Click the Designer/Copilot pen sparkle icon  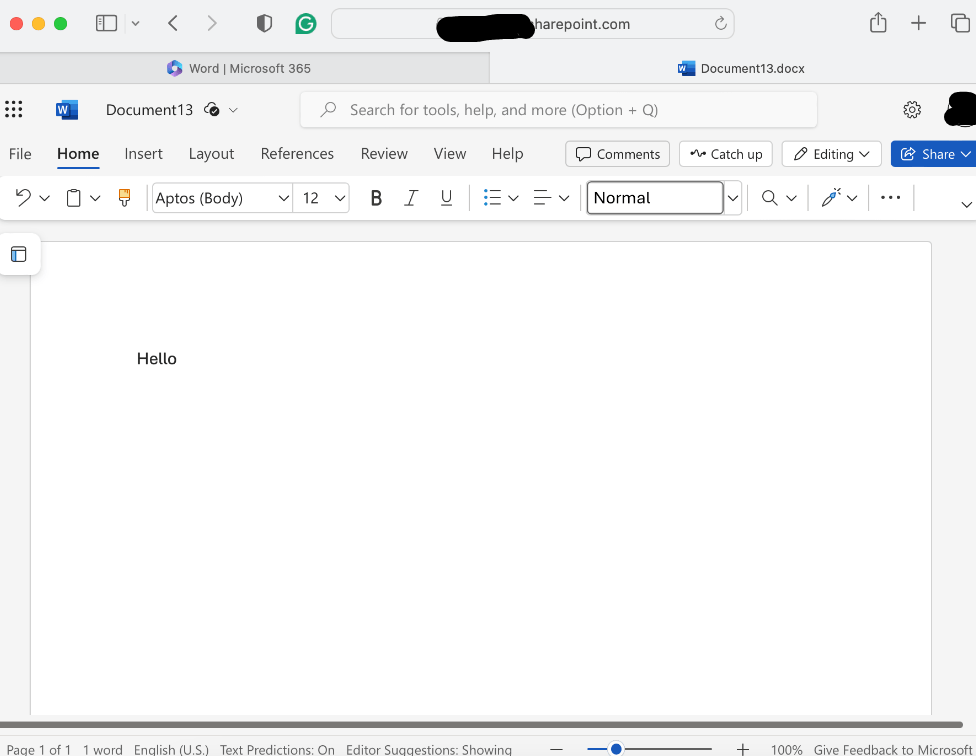831,197
